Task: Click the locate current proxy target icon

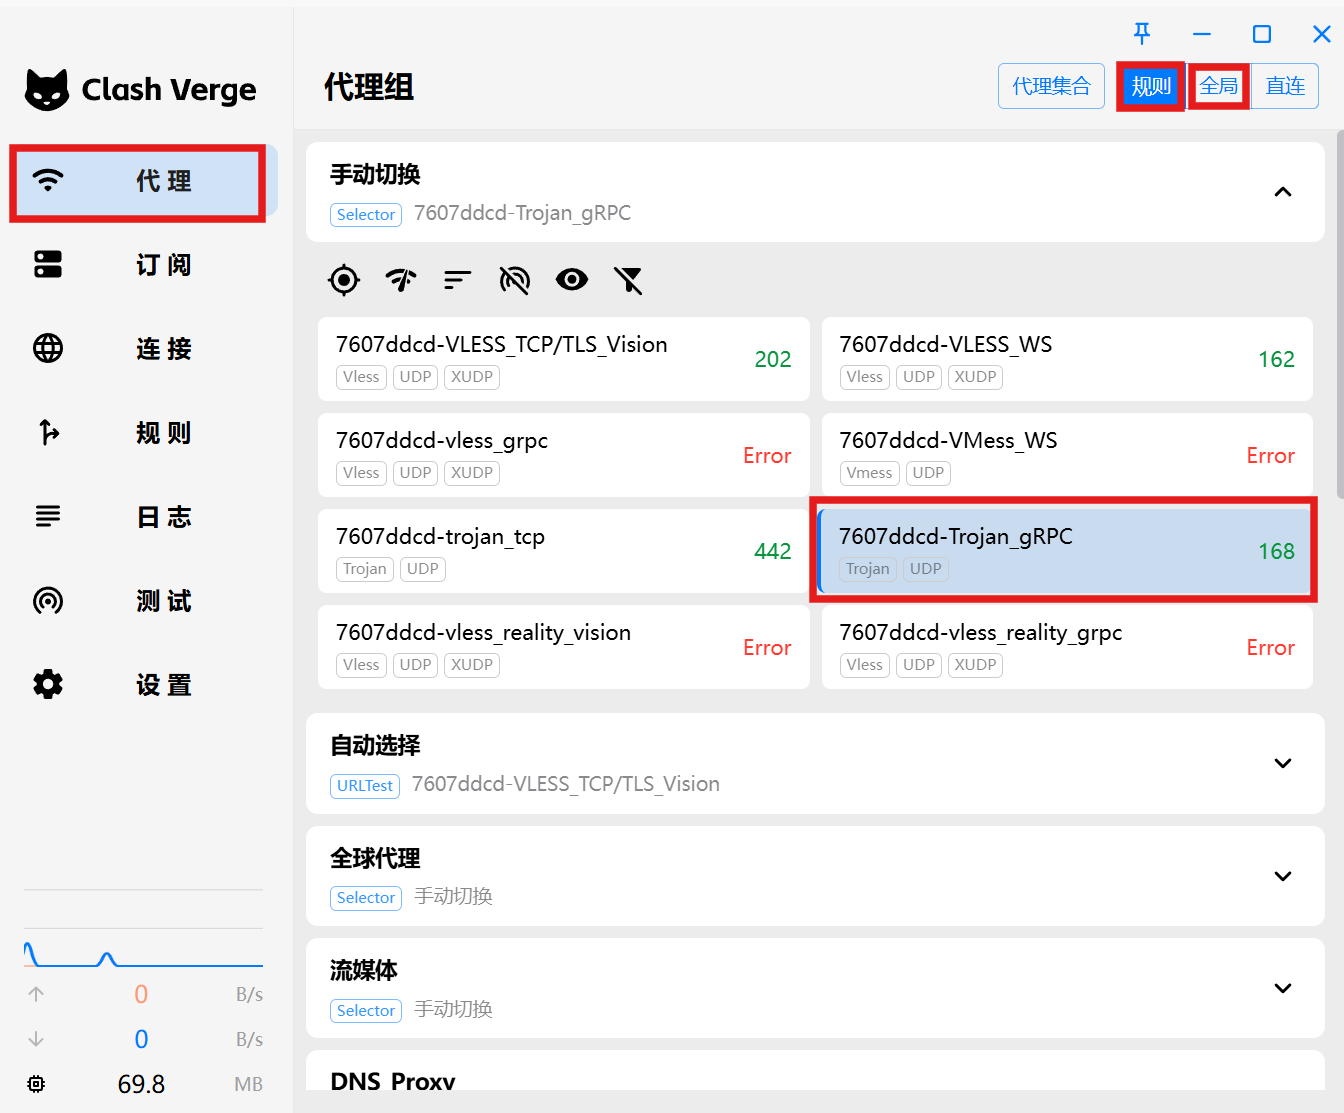Action: [x=344, y=280]
